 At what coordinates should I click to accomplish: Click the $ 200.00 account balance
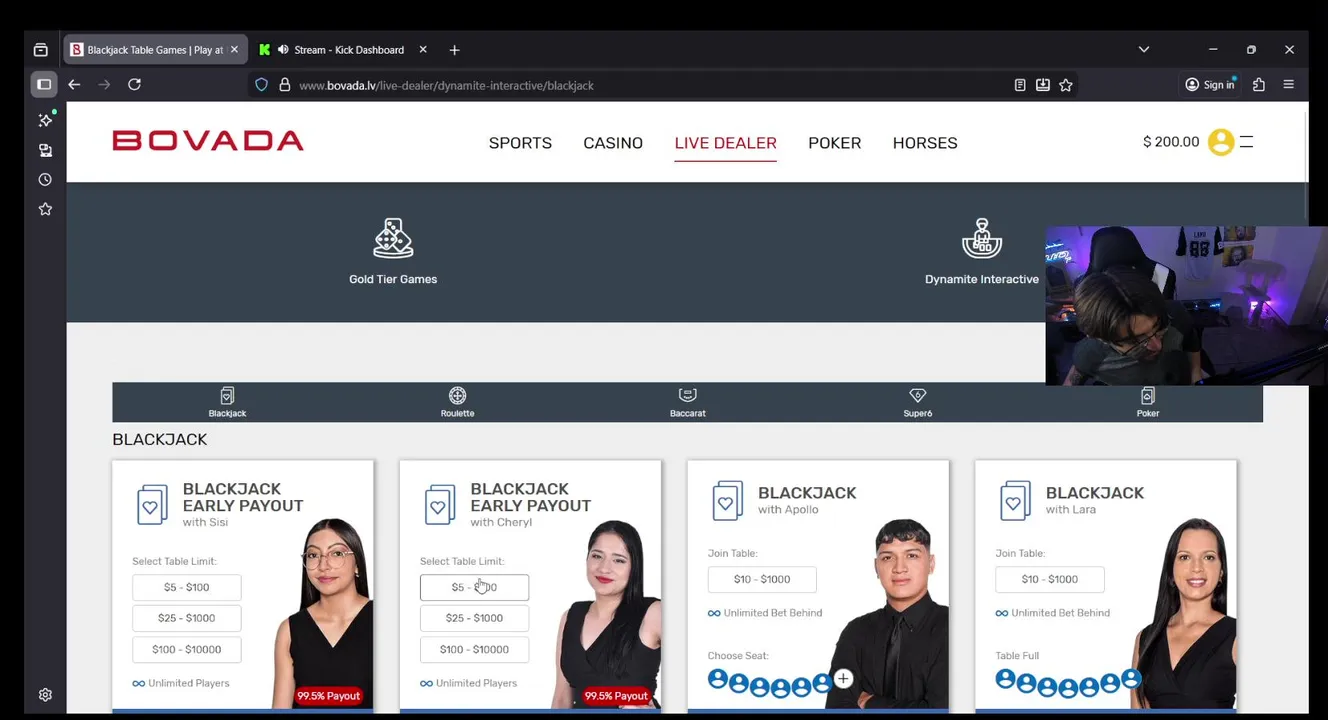(x=1171, y=142)
